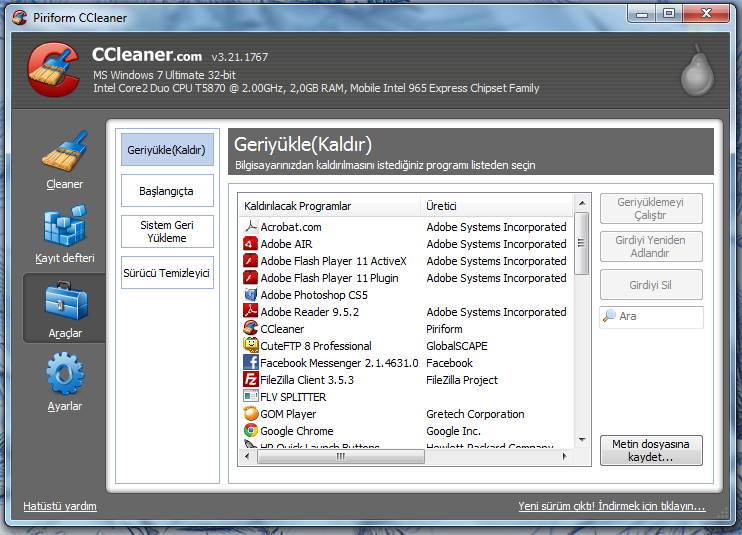Click the vertical scrollbar thumb
This screenshot has width=742, height=535.
coord(582,243)
